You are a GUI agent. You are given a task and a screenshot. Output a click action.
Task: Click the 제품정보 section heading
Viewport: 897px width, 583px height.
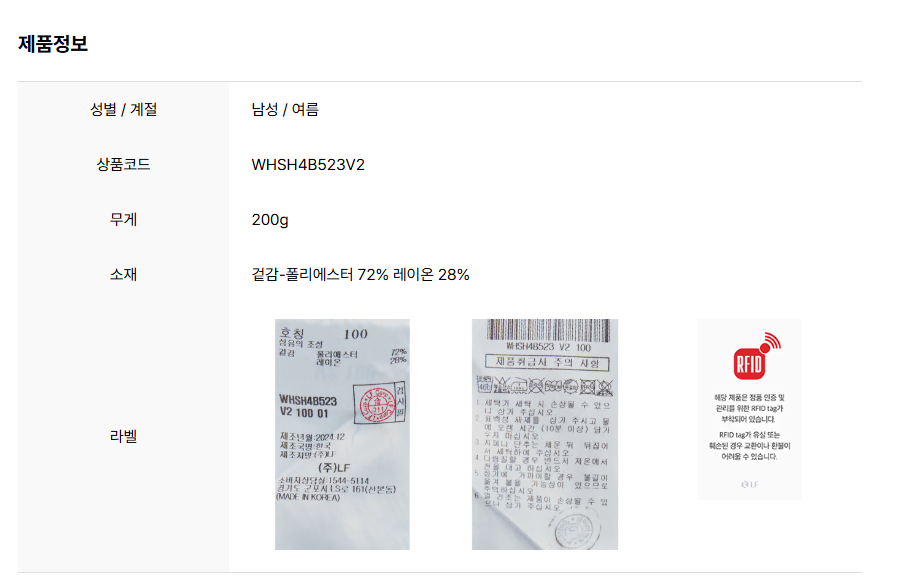53,43
